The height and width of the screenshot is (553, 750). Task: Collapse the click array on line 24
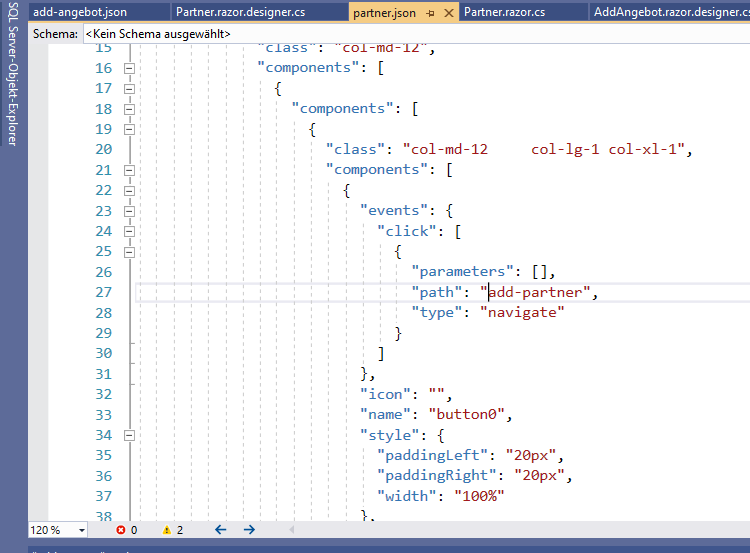129,232
